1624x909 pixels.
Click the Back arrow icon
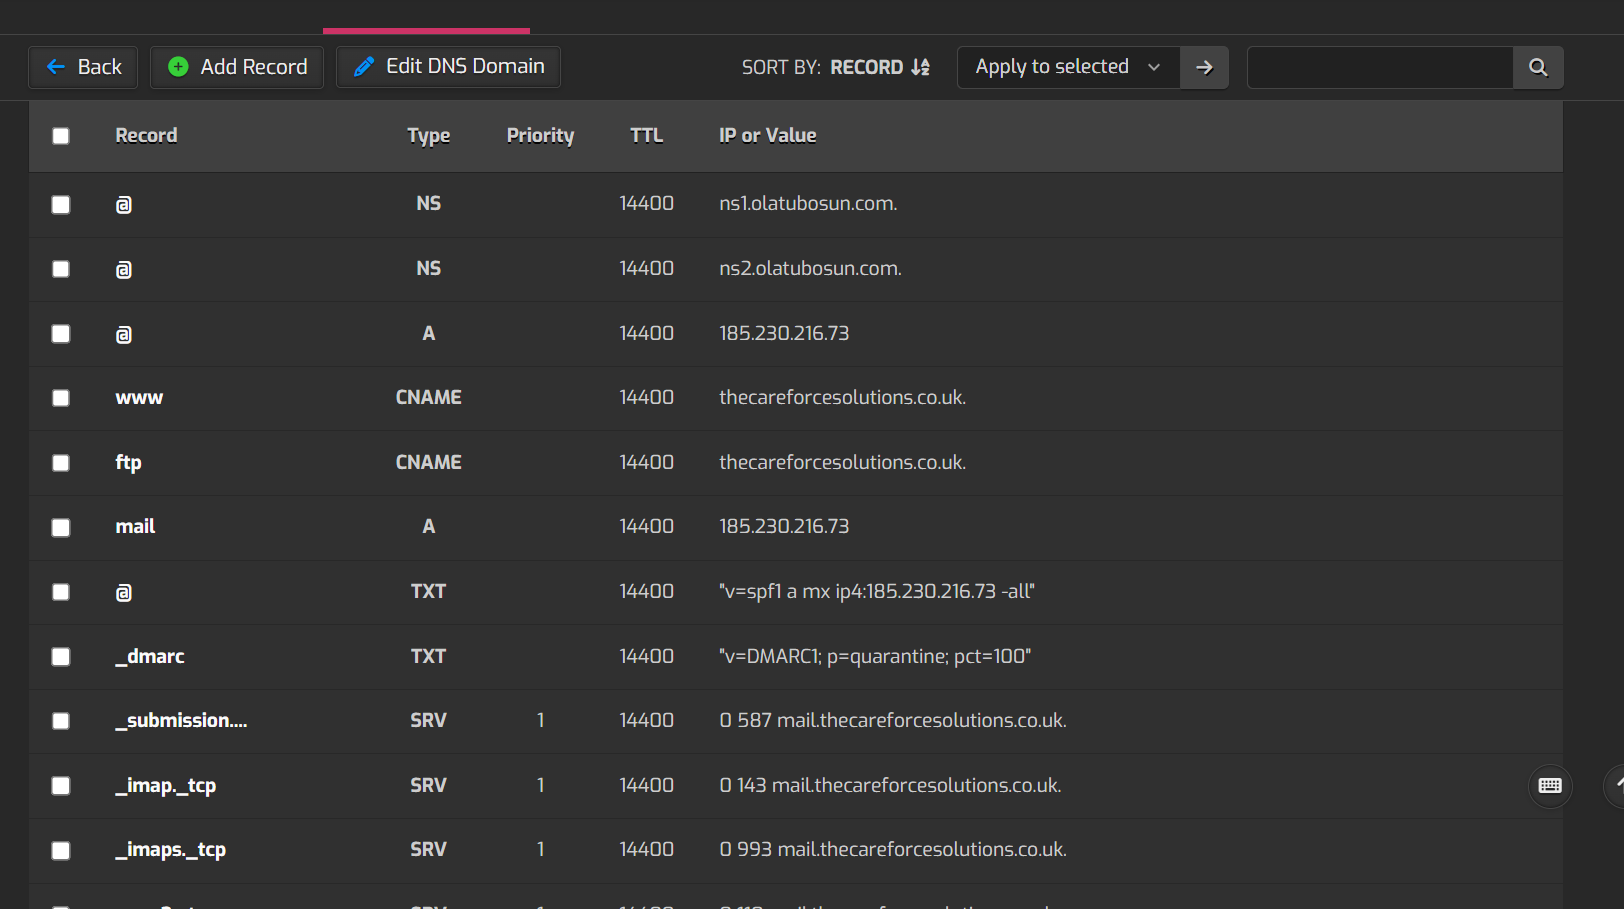coord(56,67)
